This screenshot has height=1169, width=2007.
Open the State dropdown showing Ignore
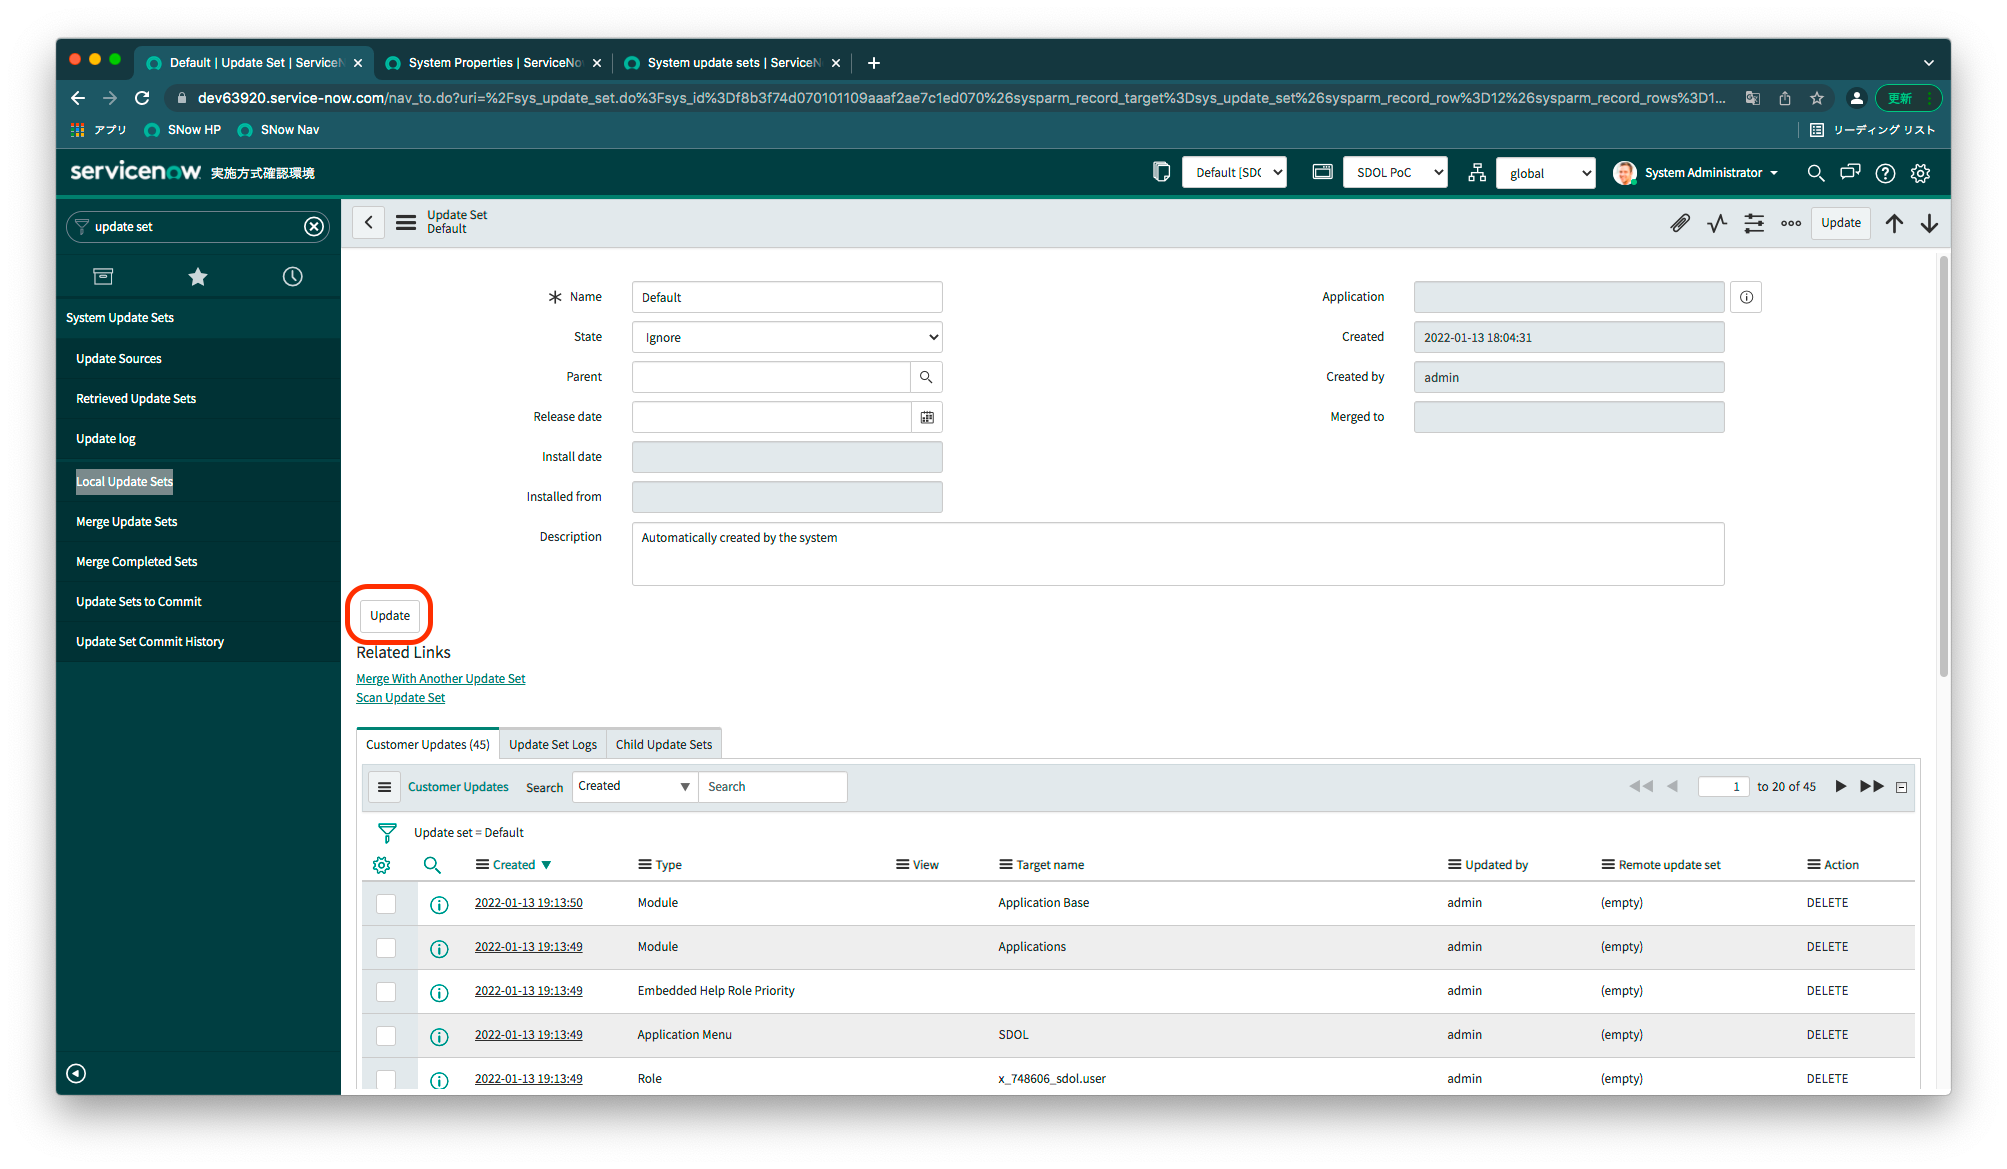point(786,337)
